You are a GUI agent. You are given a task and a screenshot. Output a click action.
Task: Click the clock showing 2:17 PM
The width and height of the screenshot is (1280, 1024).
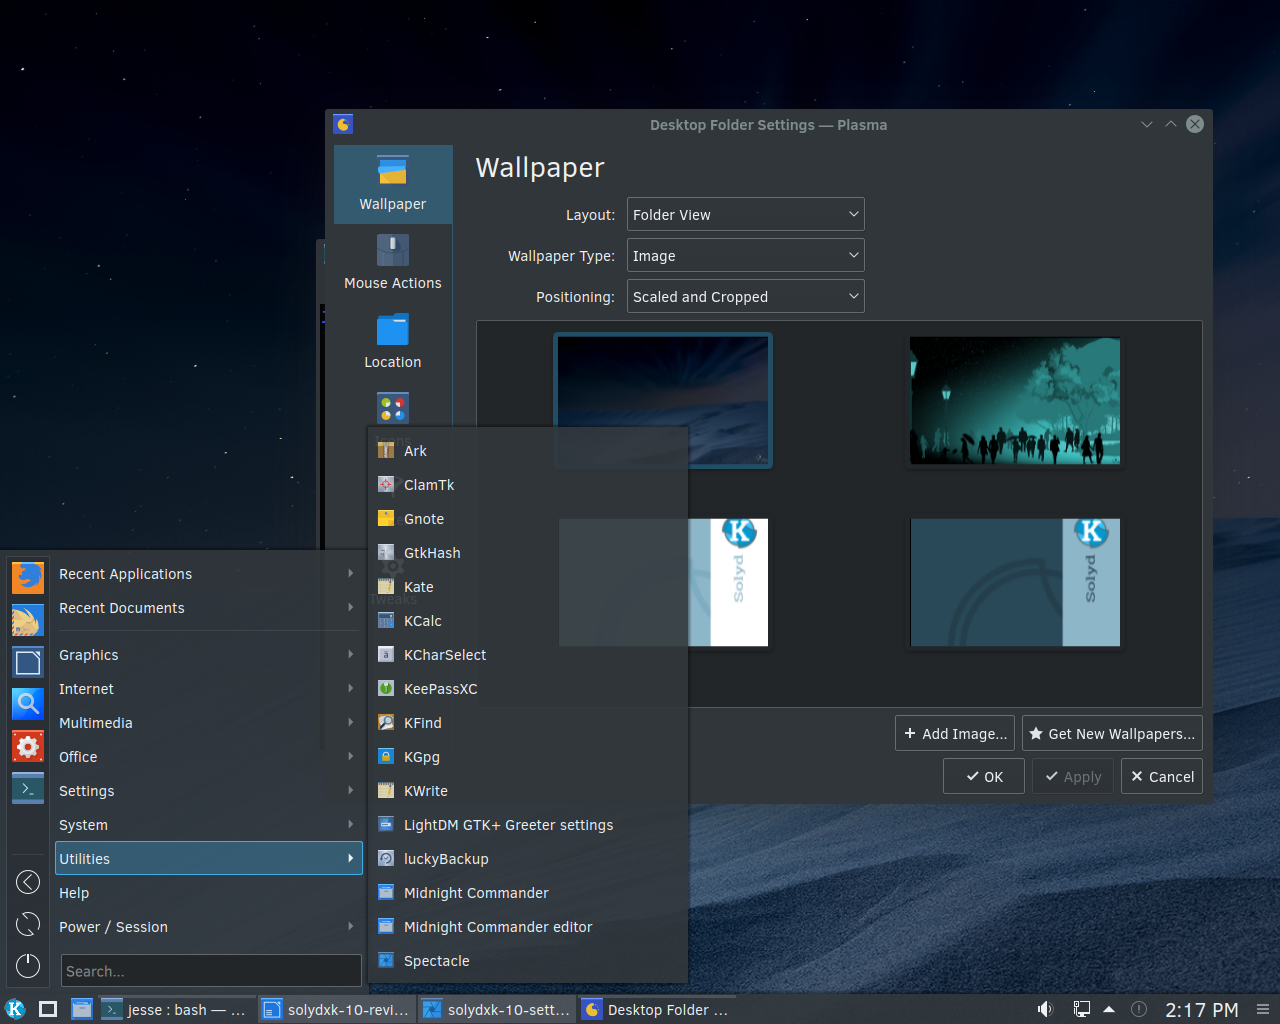[1201, 1010]
